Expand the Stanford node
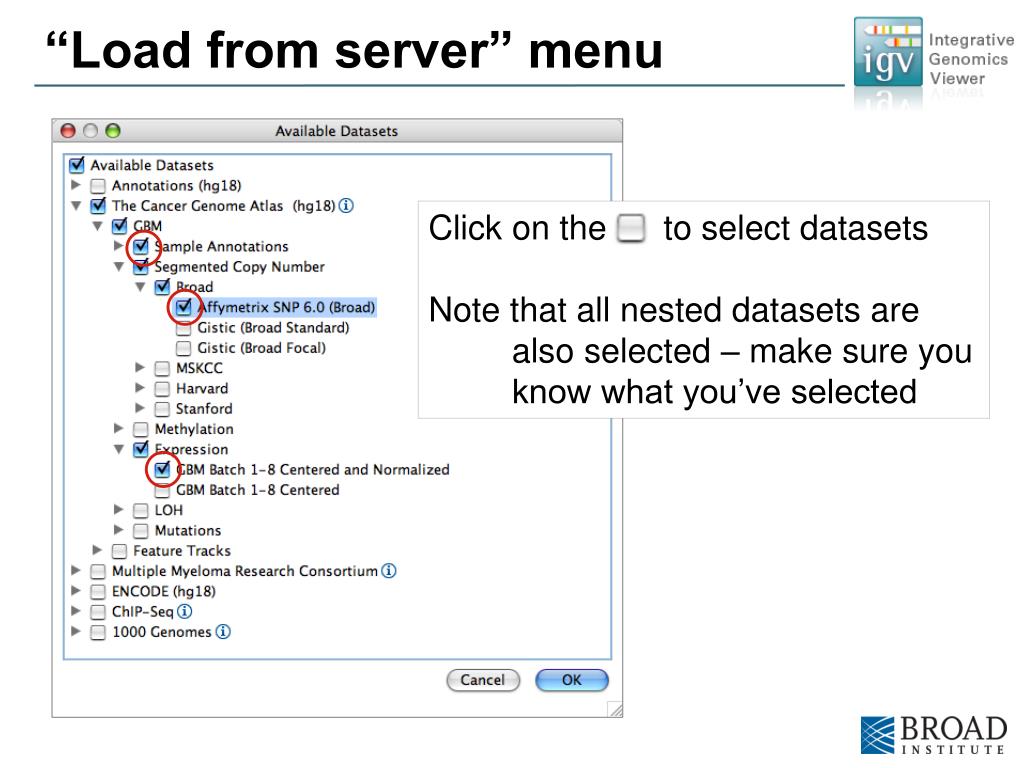1024x768 pixels. pos(140,408)
